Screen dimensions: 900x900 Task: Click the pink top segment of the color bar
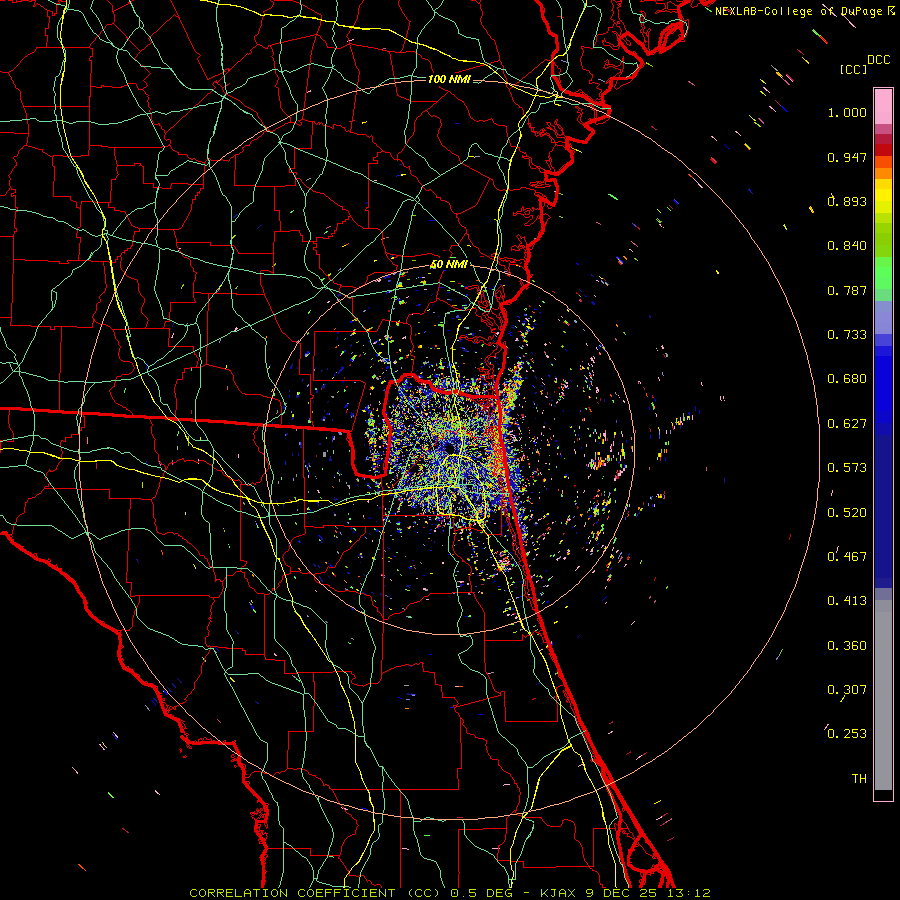(x=883, y=107)
